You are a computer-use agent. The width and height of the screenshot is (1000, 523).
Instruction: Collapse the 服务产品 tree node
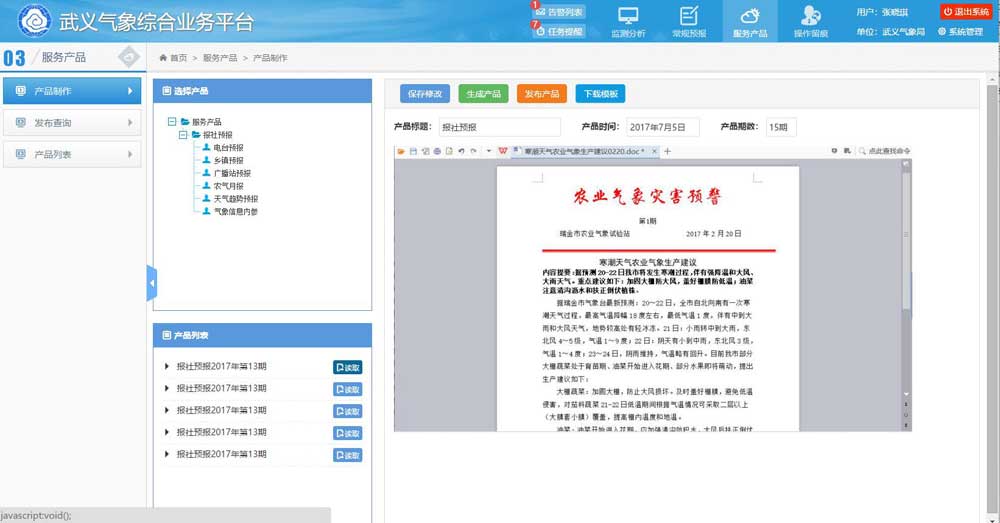[173, 122]
